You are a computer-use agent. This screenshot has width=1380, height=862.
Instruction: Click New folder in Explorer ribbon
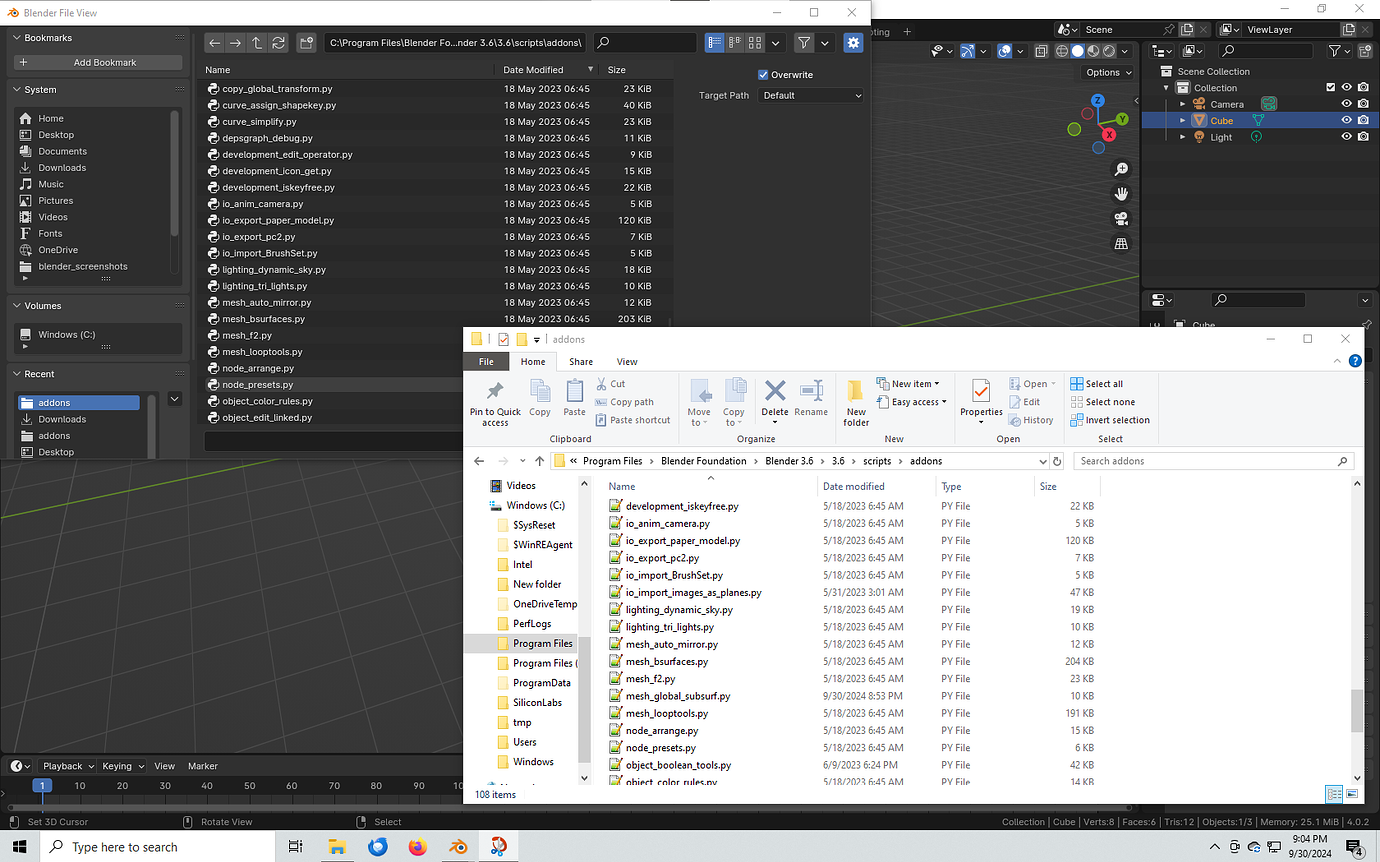pyautogui.click(x=856, y=403)
